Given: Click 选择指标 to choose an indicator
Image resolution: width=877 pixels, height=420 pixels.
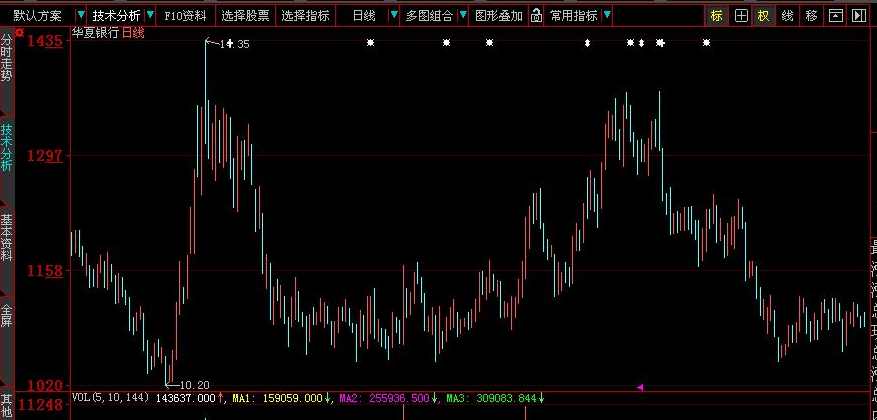Looking at the screenshot, I should pos(305,15).
